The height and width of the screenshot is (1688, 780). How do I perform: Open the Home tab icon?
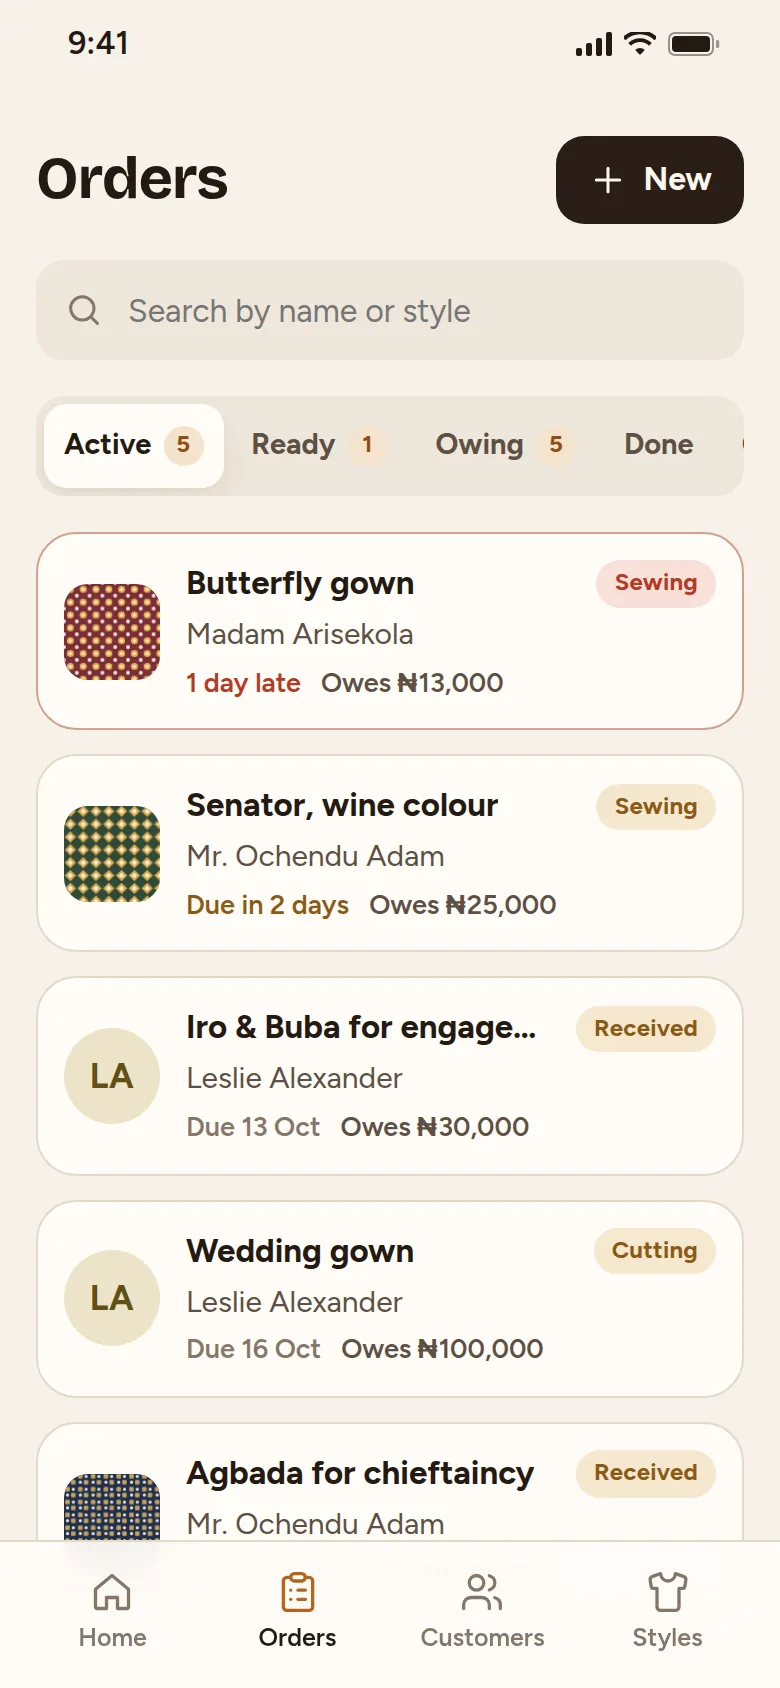(112, 1592)
